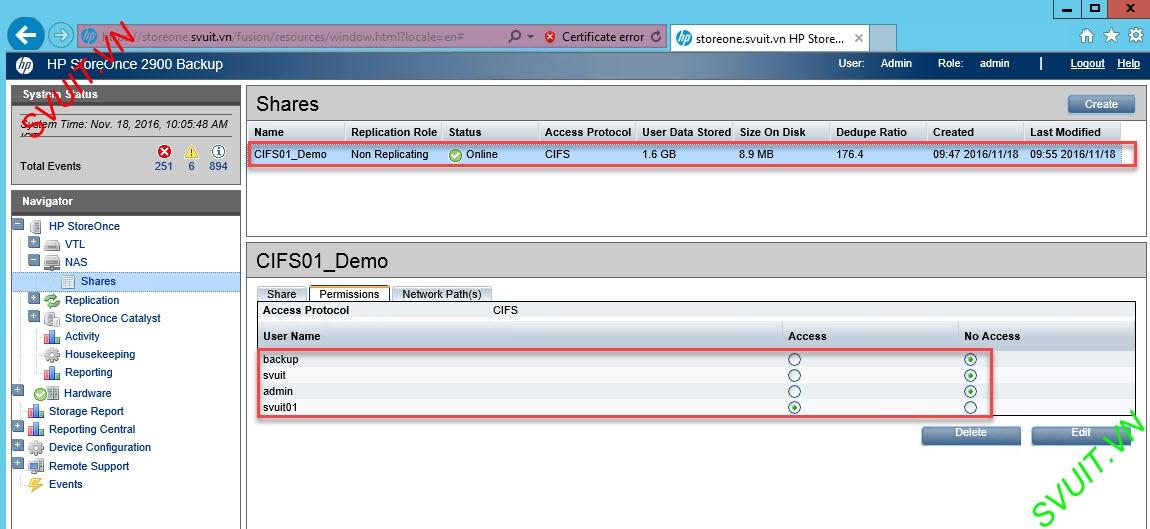The height and width of the screenshot is (529, 1150).
Task: Click the Reporting Central chart icon
Action: coord(36,430)
